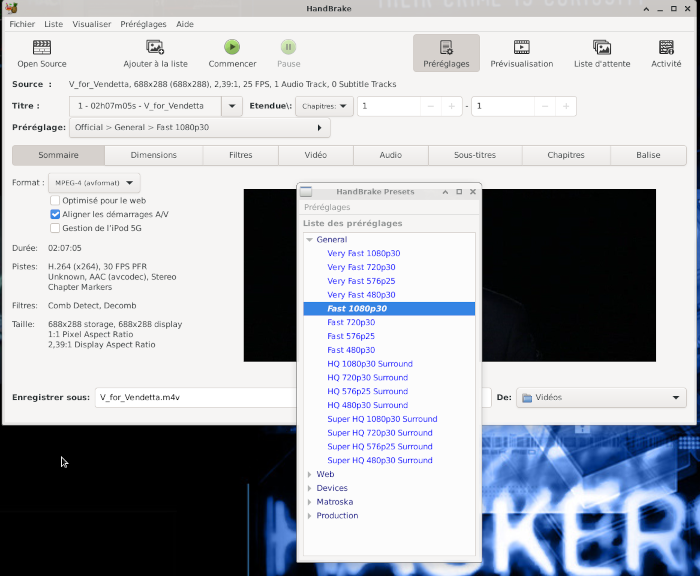This screenshot has width=700, height=576.
Task: Open the Liste d'attente queue icon
Action: [x=601, y=47]
